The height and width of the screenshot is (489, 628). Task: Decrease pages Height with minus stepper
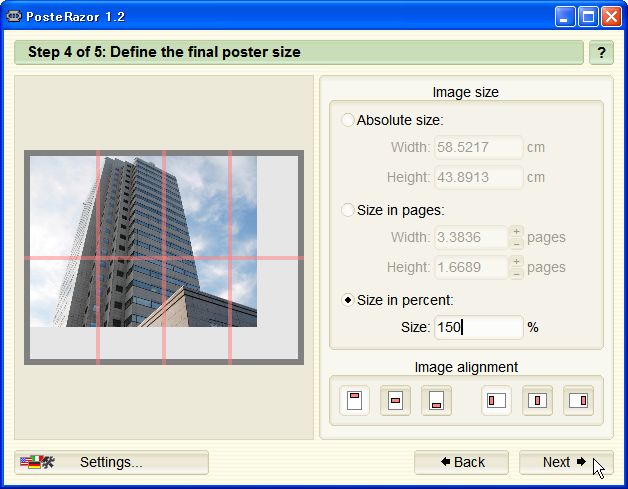(x=516, y=273)
